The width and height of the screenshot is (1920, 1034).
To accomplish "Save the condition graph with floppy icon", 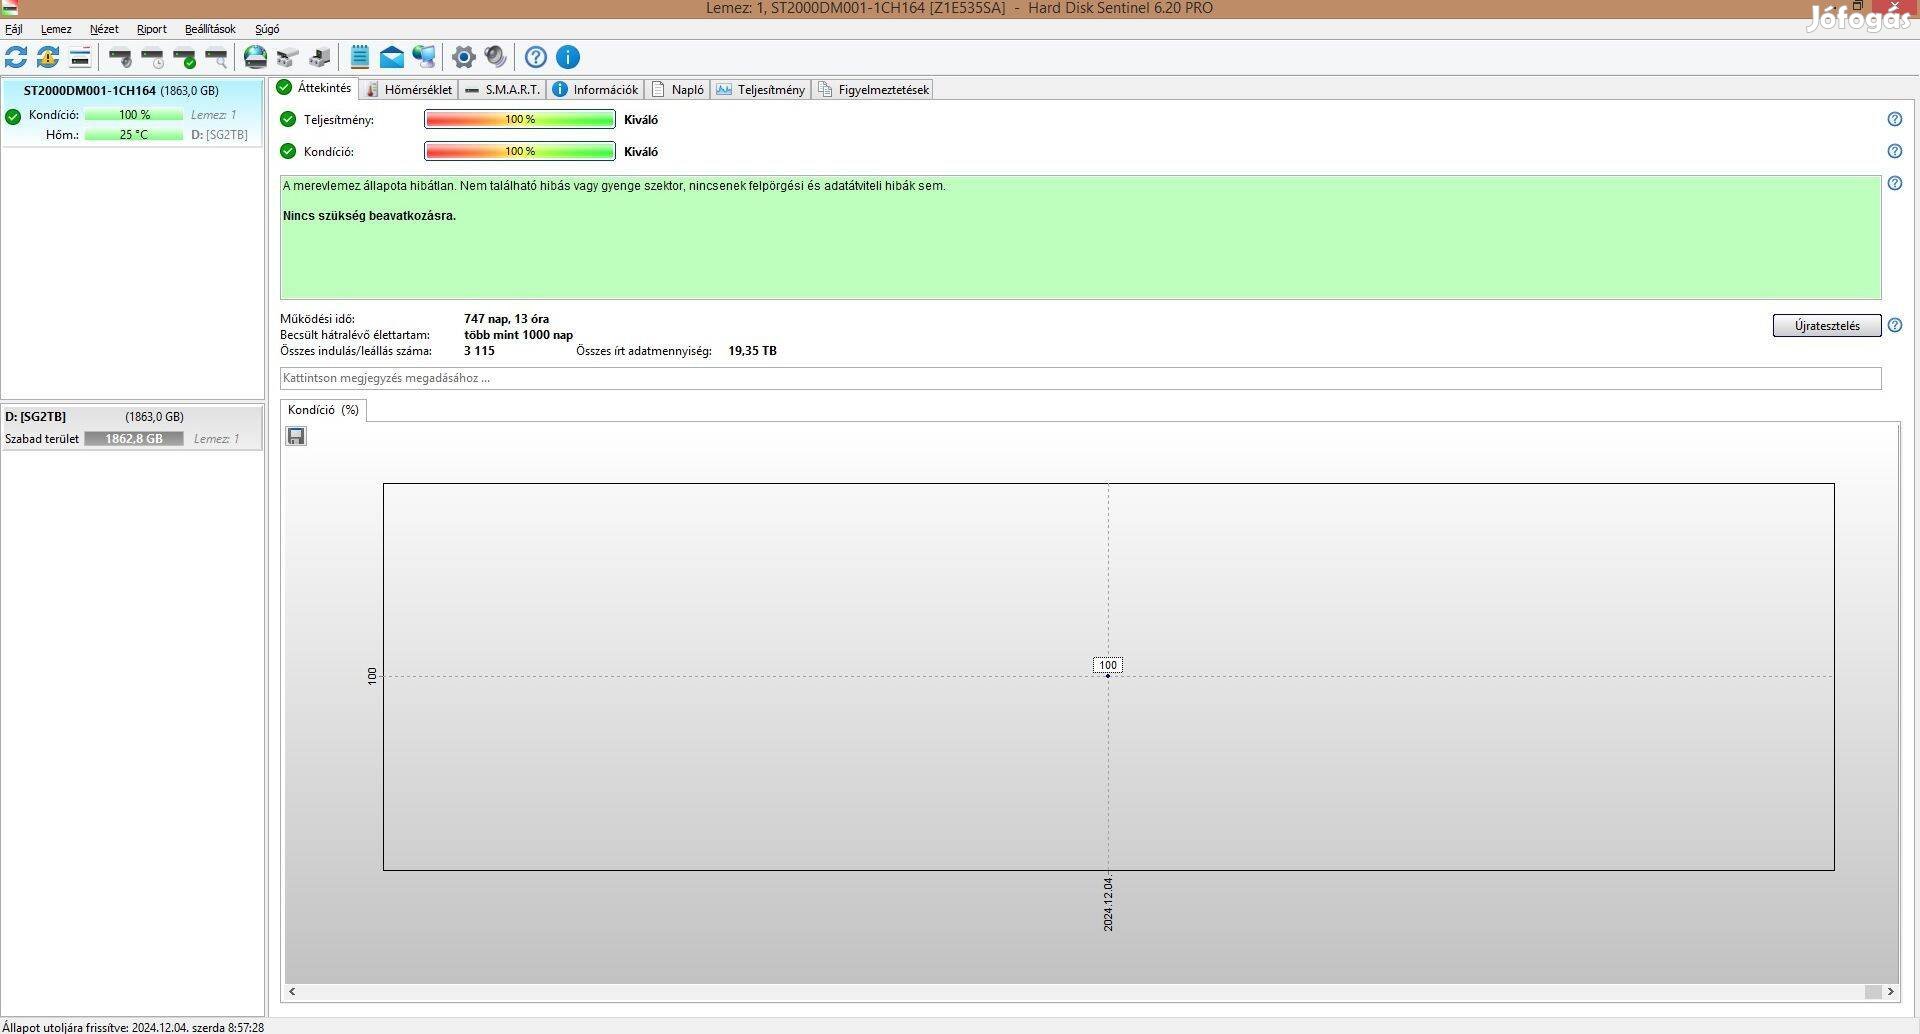I will pyautogui.click(x=296, y=436).
